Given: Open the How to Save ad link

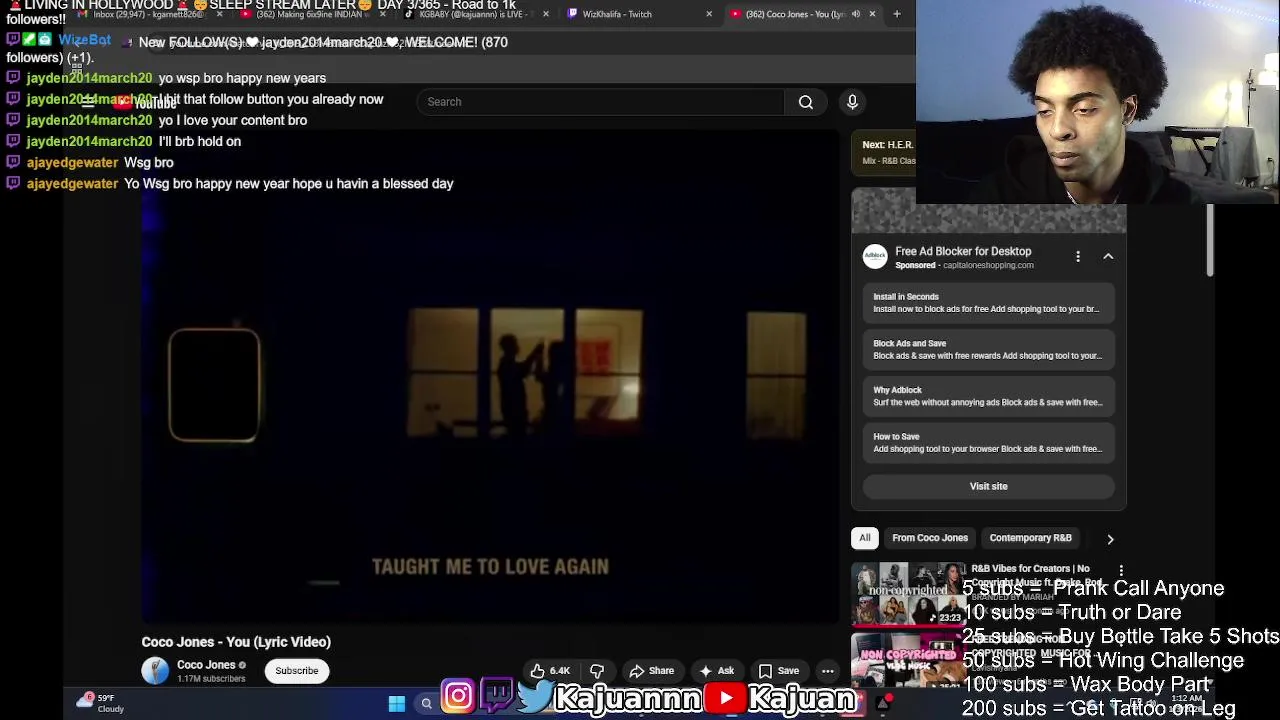Looking at the screenshot, I should pyautogui.click(x=988, y=443).
